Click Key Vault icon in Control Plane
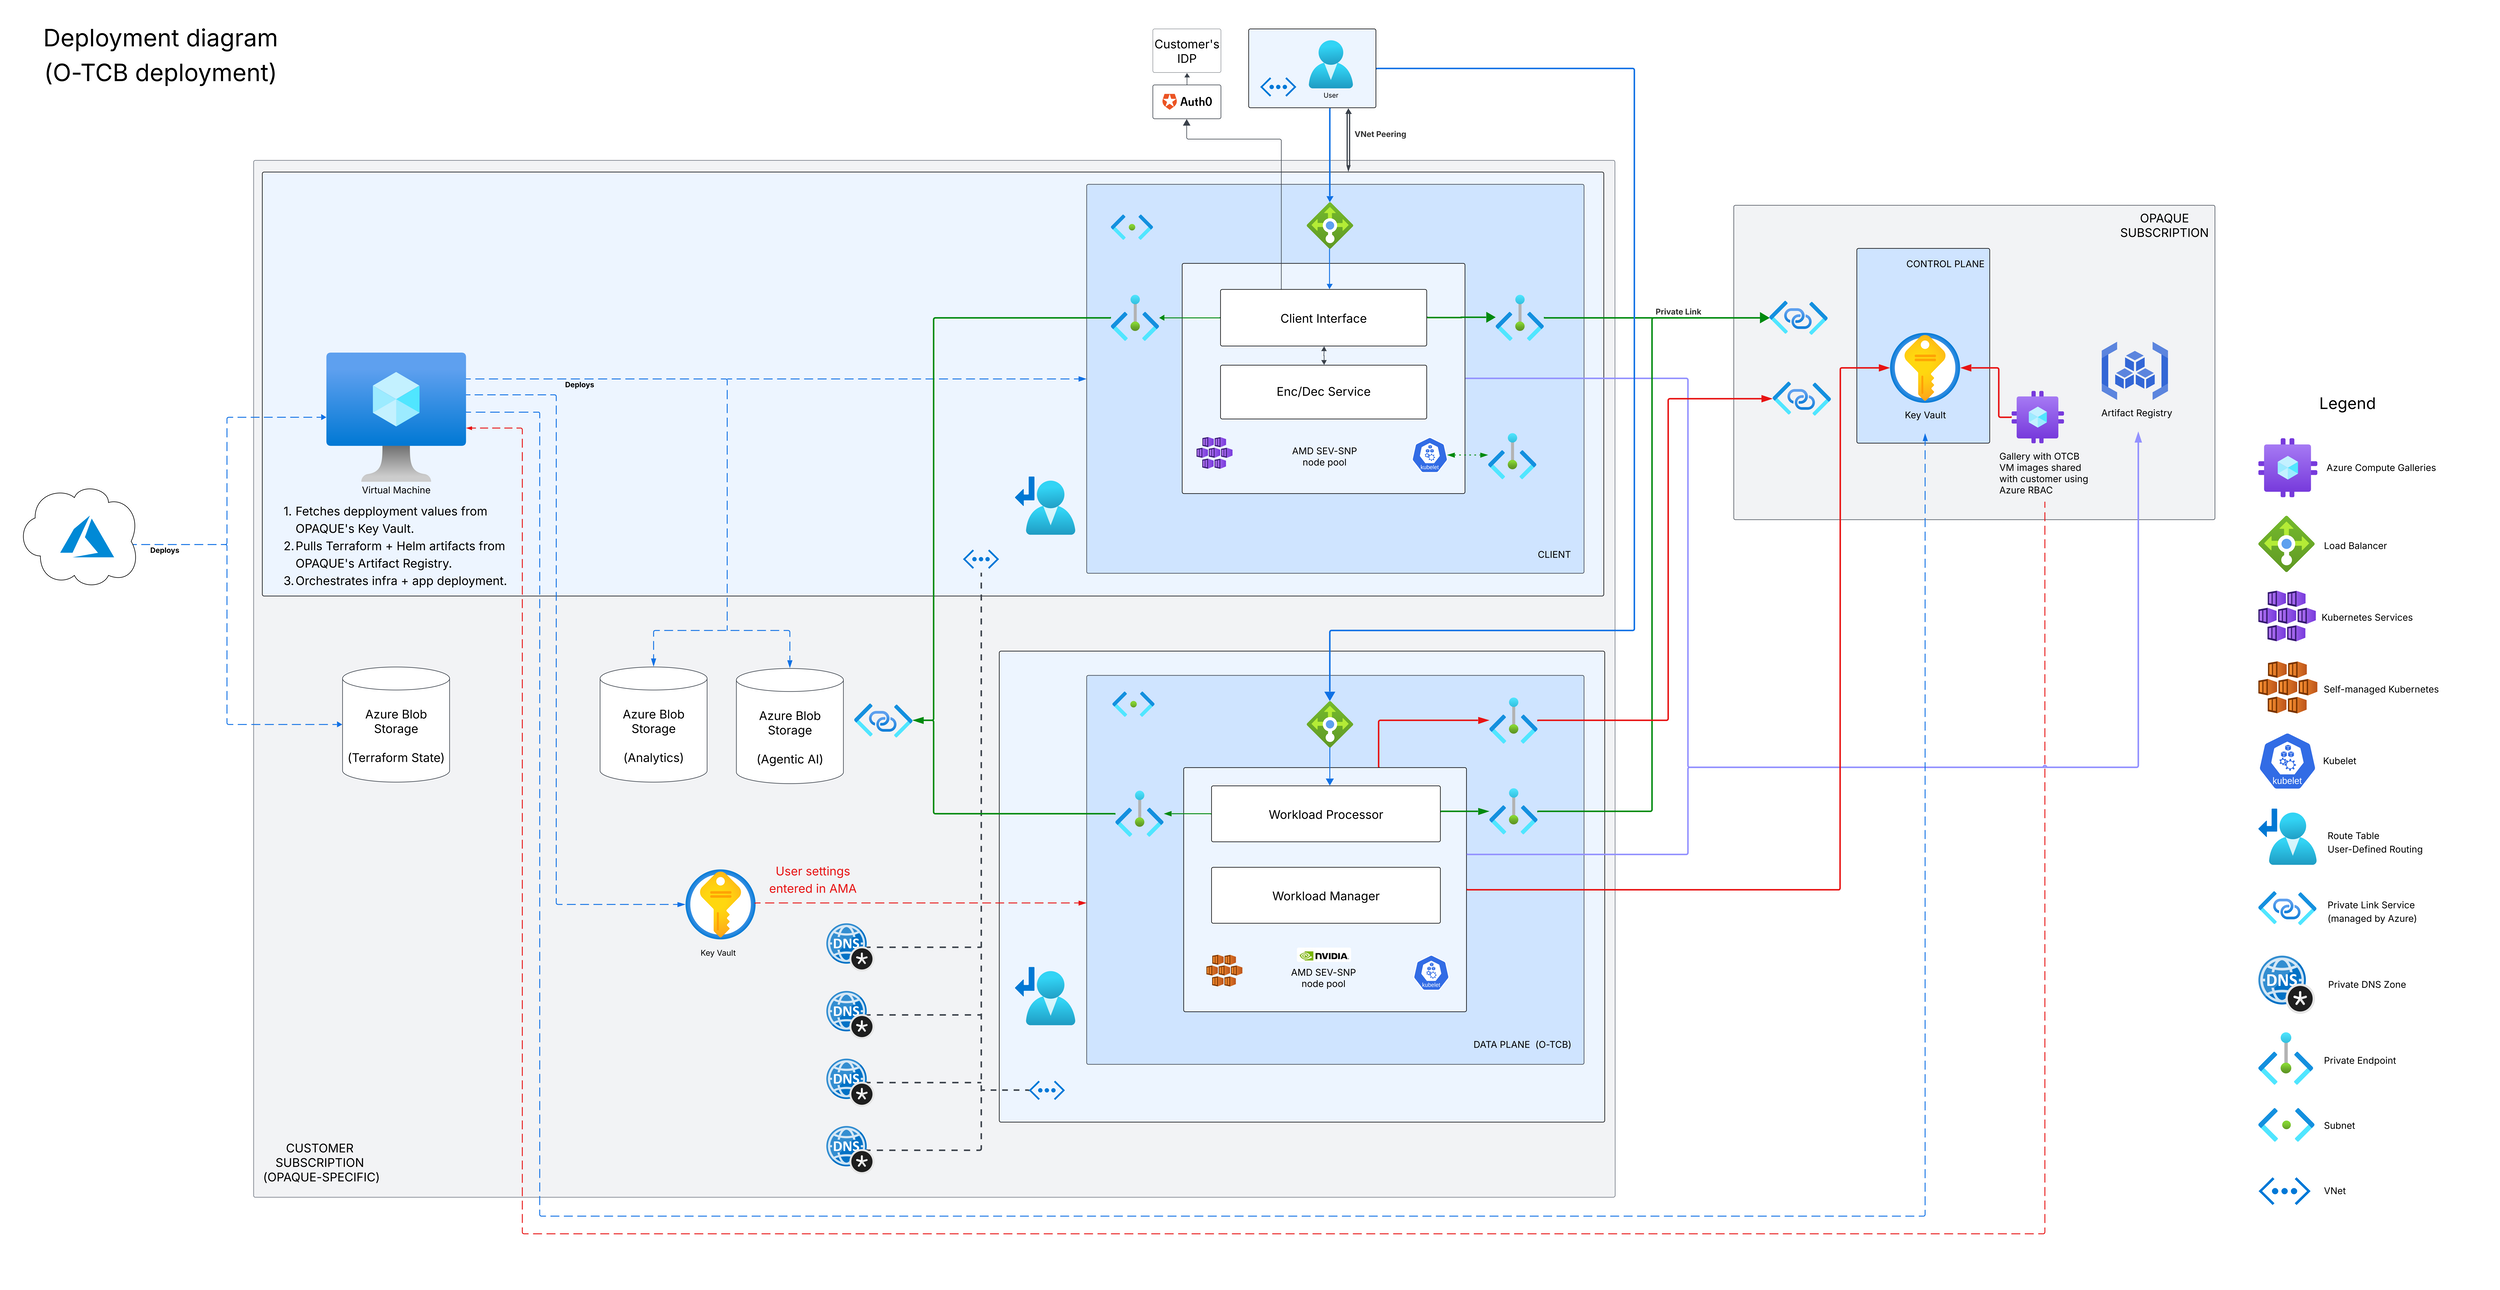Viewport: 2500px width, 1290px height. (1924, 367)
